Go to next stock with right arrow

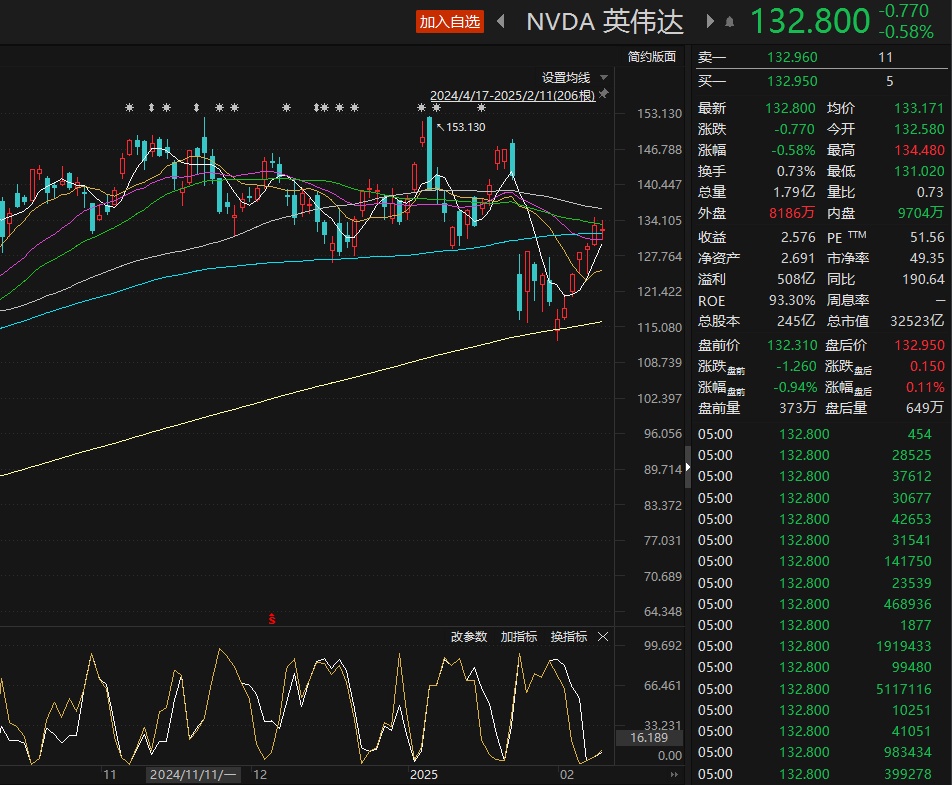(x=710, y=22)
